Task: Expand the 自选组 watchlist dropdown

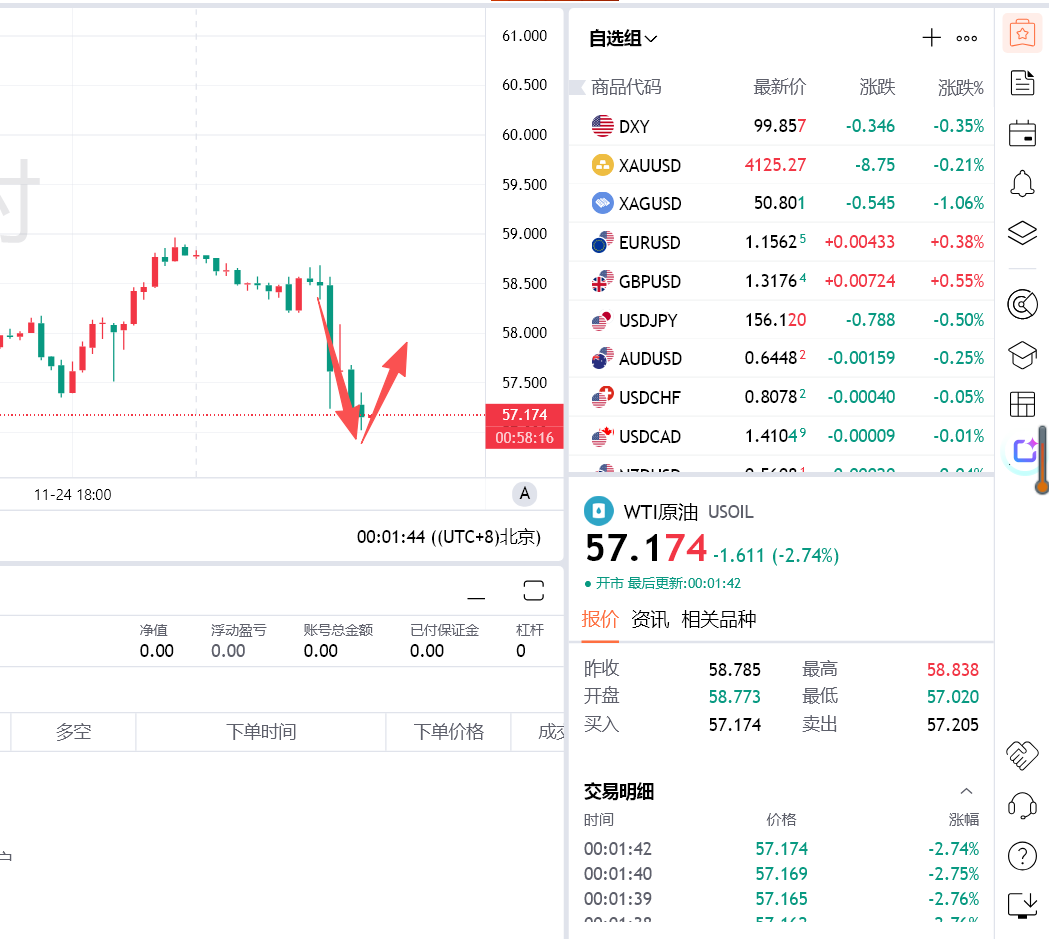Action: [x=623, y=39]
